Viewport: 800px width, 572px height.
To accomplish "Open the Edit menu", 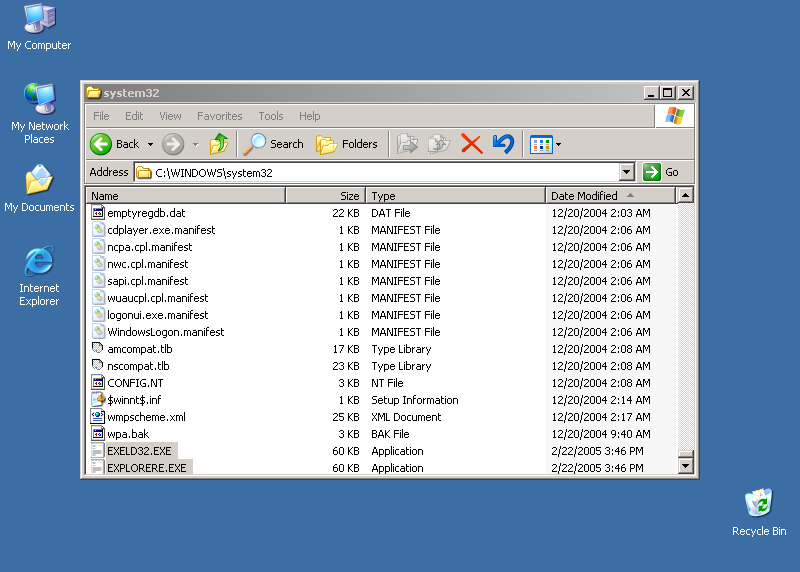I will (134, 116).
